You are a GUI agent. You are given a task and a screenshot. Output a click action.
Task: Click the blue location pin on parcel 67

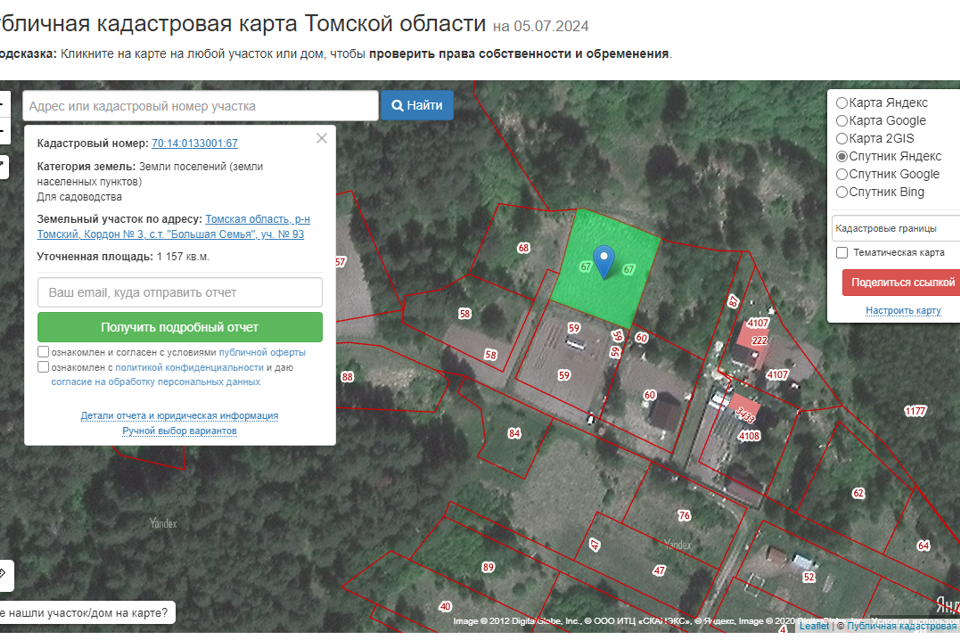point(603,260)
